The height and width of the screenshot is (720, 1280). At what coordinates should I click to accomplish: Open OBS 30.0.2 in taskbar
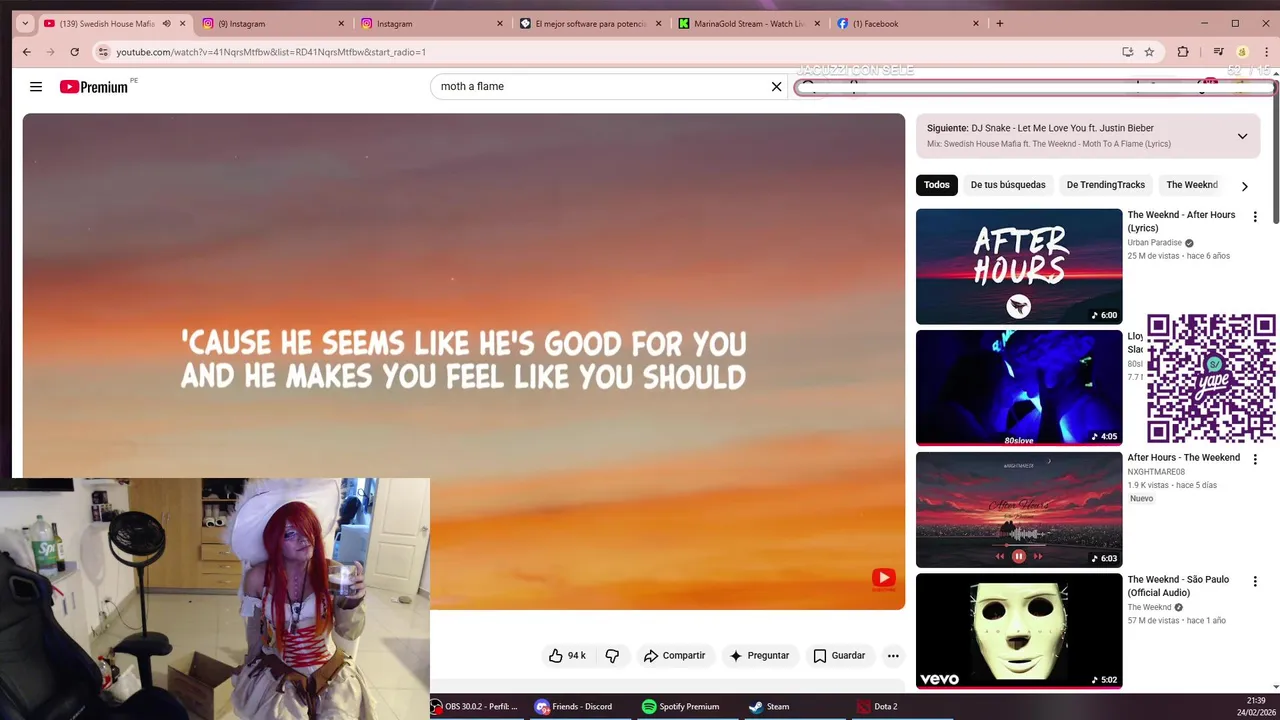pos(474,707)
